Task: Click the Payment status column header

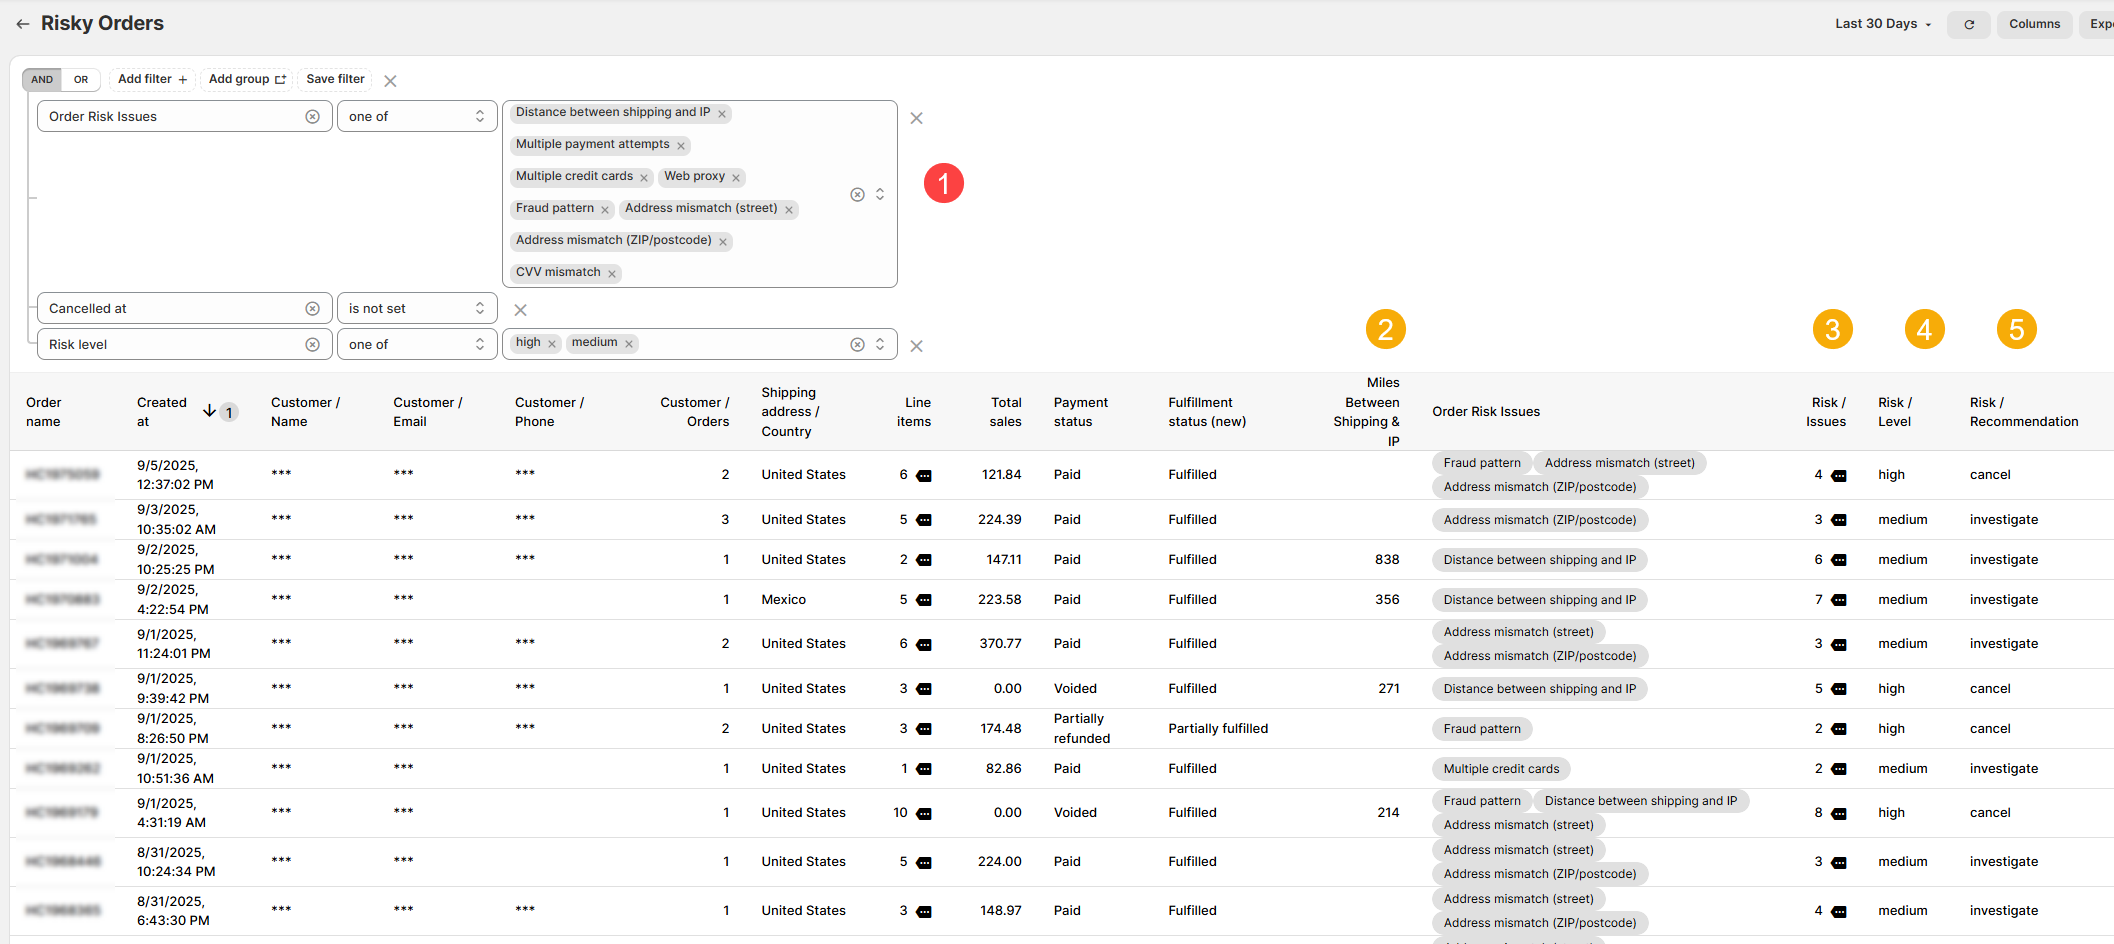Action: 1080,412
